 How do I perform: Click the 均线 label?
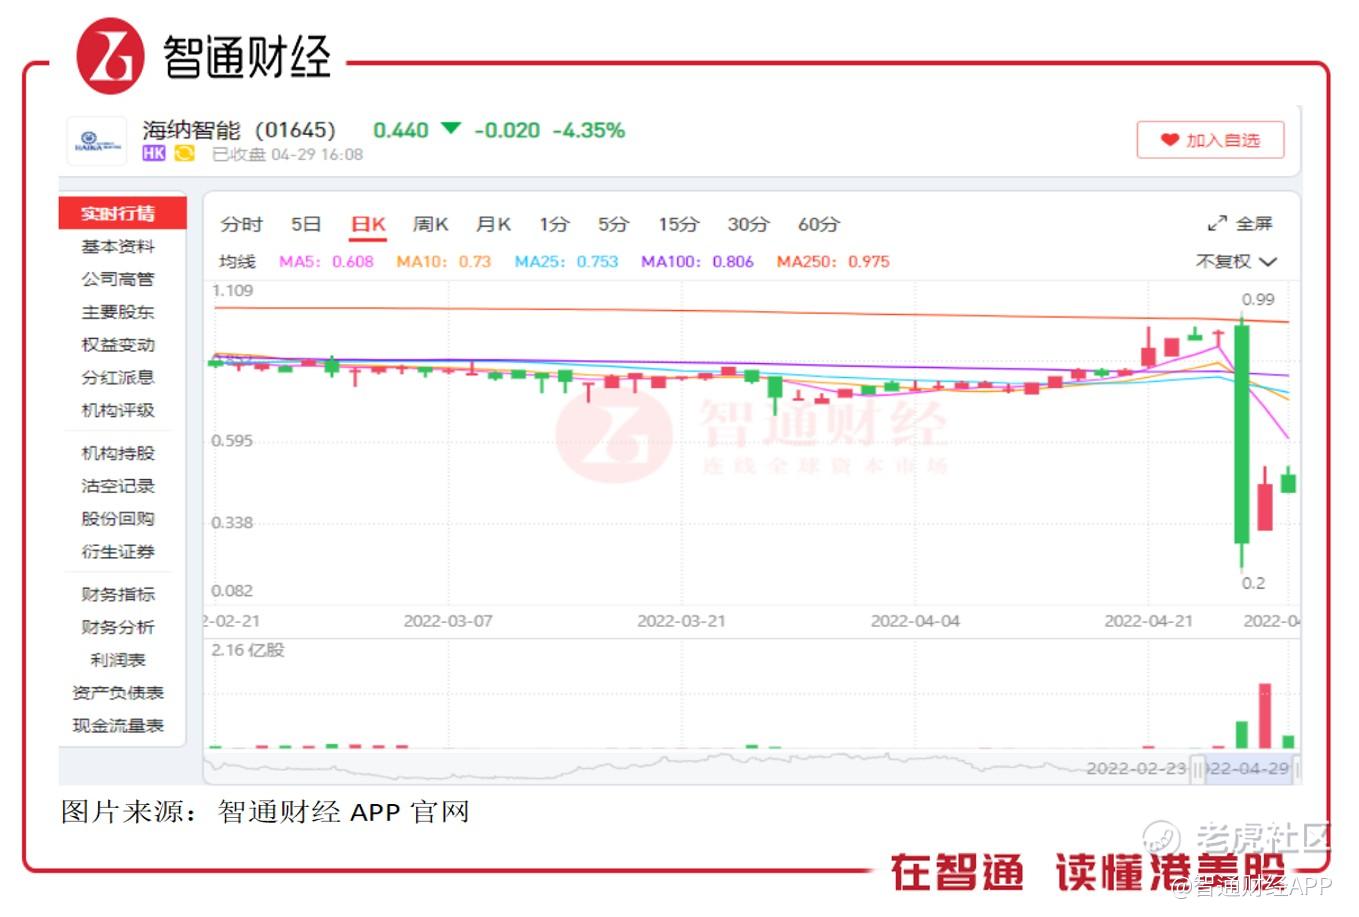point(237,261)
